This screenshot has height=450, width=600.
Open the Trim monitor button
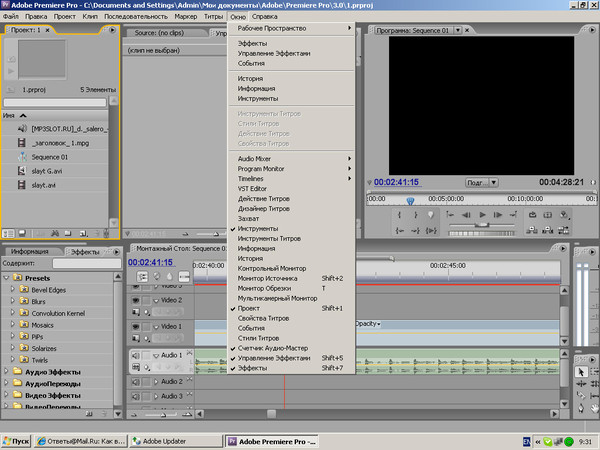(563, 230)
